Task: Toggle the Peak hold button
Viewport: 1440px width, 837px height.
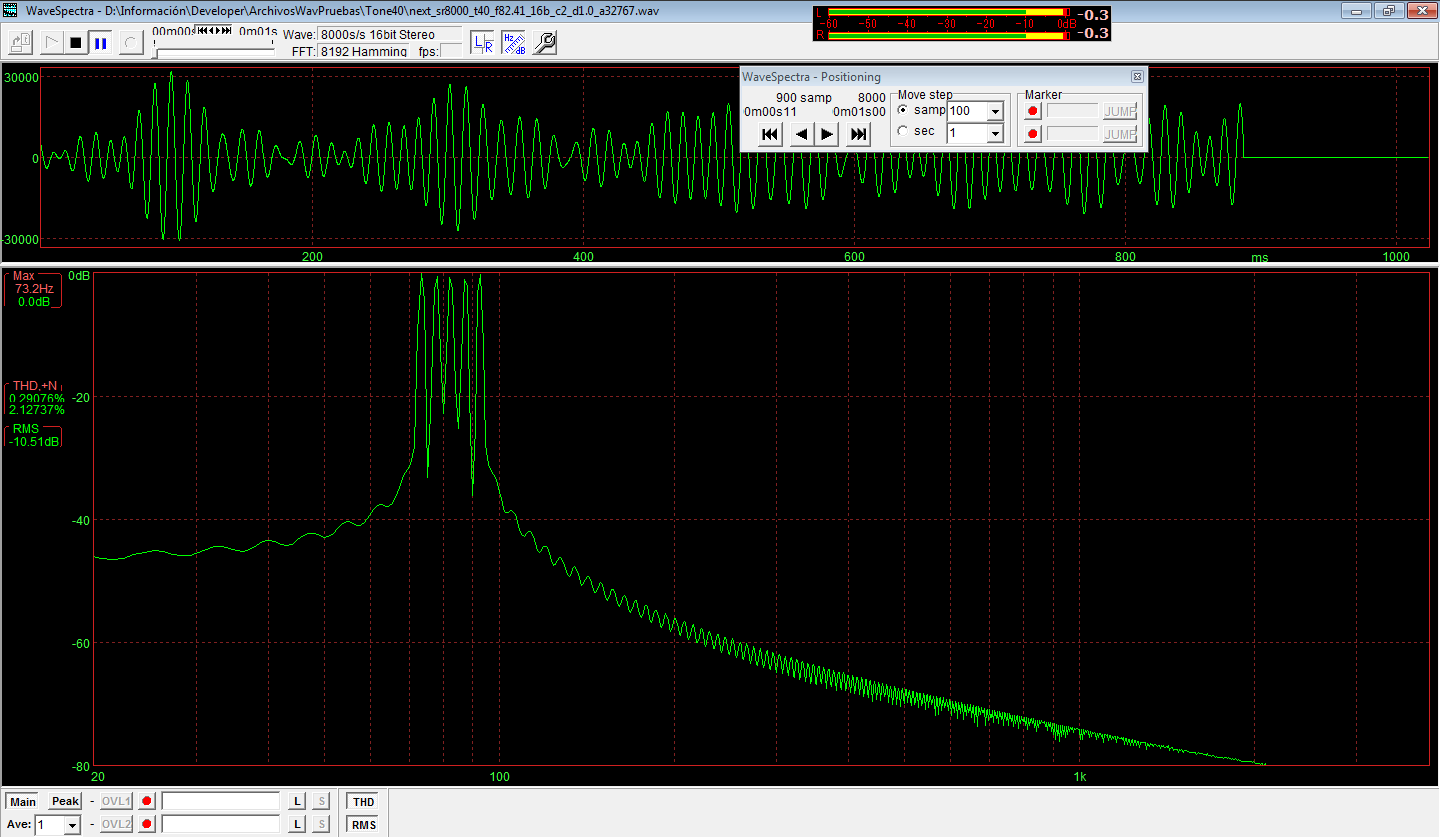Action: point(65,801)
